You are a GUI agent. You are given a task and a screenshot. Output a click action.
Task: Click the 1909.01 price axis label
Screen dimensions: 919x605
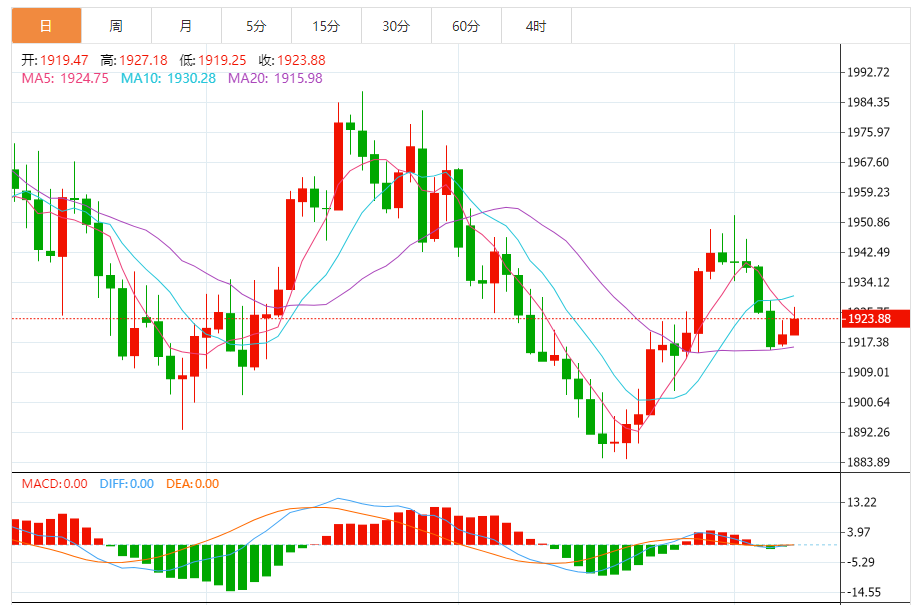pyautogui.click(x=868, y=372)
